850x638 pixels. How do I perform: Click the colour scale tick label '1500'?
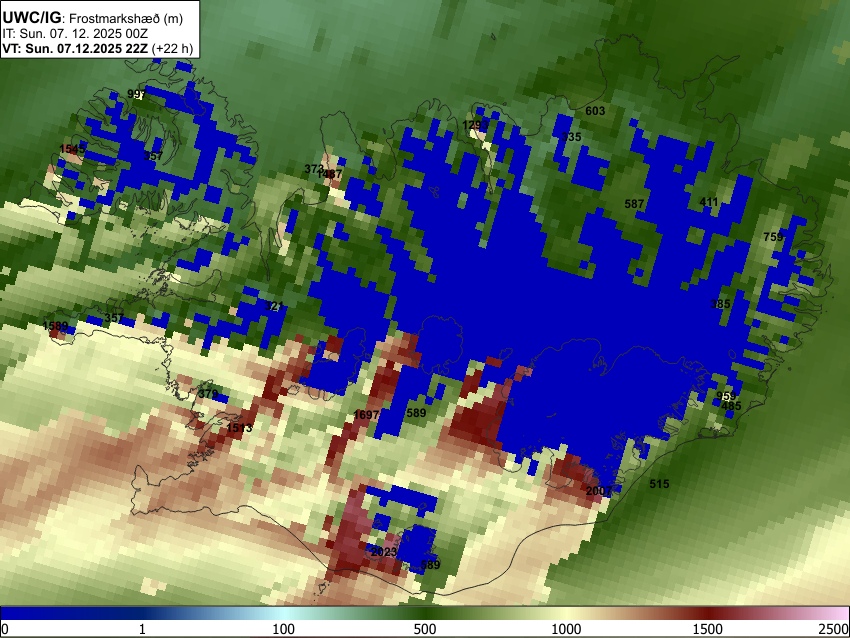[708, 629]
